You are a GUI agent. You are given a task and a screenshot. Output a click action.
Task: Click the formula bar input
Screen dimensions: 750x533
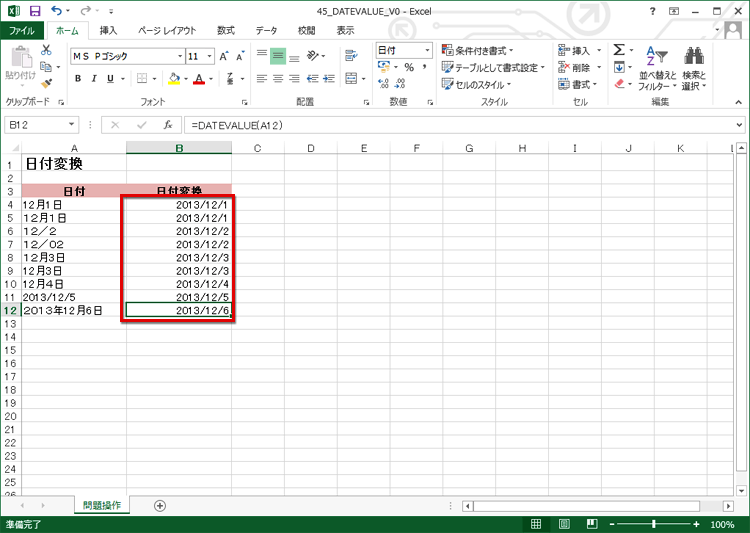tap(459, 125)
